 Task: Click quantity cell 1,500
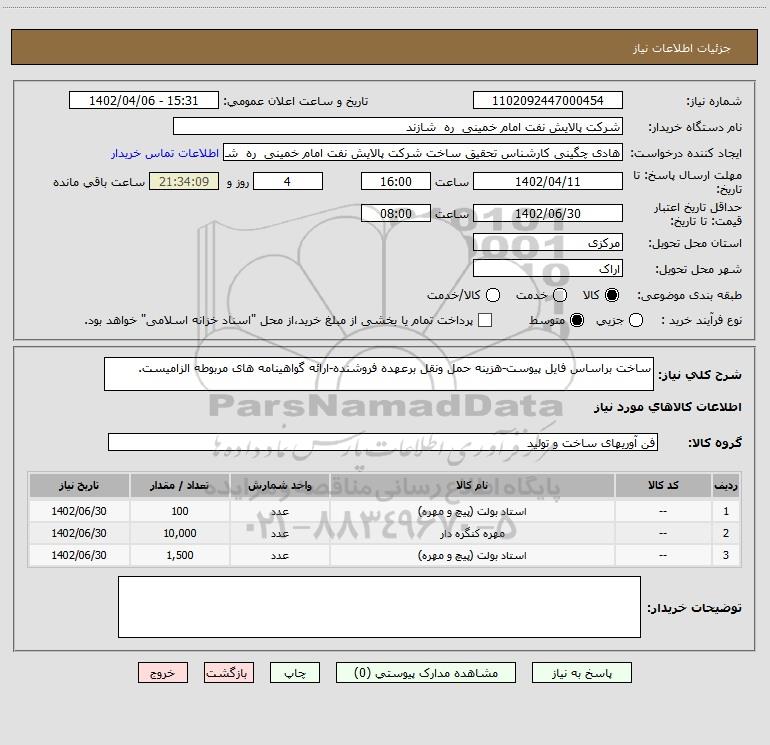pyautogui.click(x=180, y=555)
